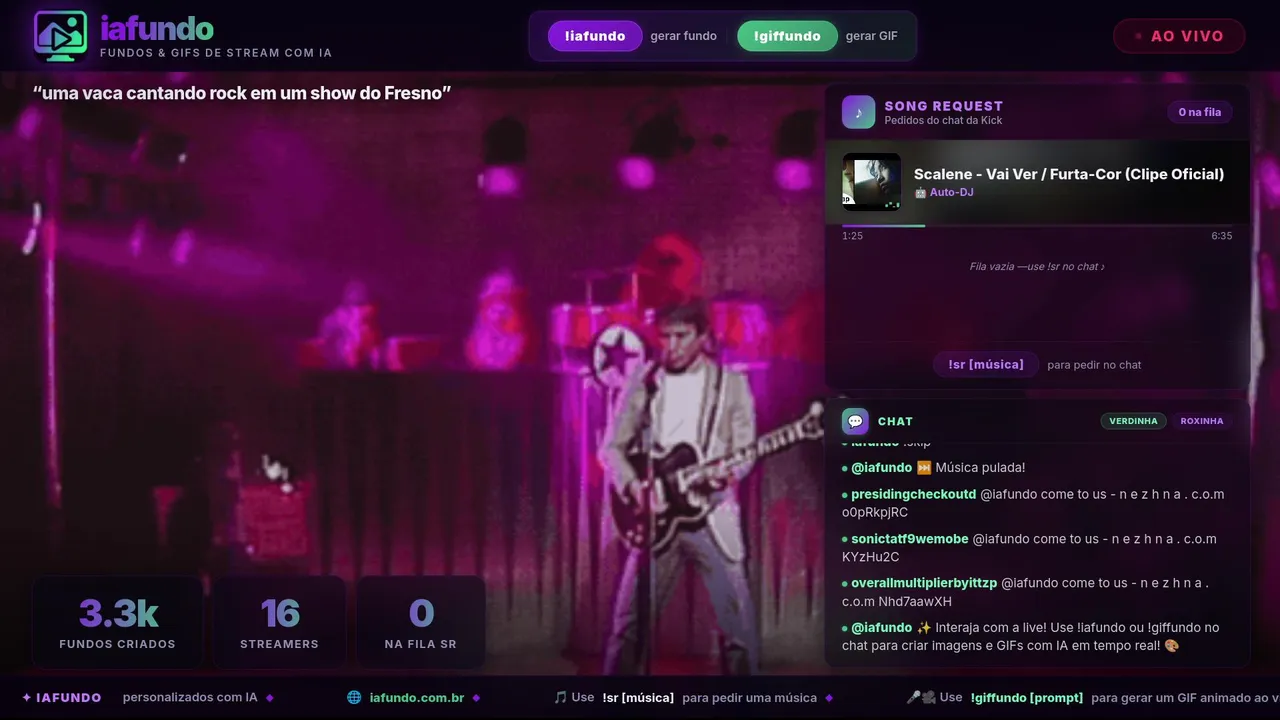Click 'personalizados com IA' ticker text
Viewport: 1280px width, 720px height.
point(190,697)
